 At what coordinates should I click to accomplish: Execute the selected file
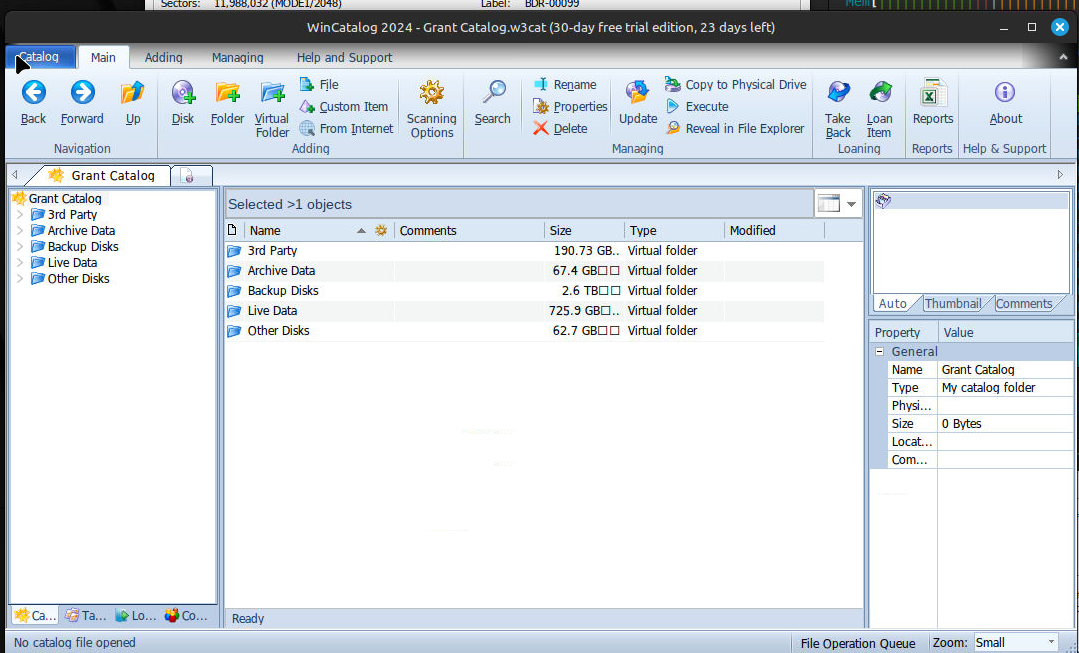[x=696, y=107]
